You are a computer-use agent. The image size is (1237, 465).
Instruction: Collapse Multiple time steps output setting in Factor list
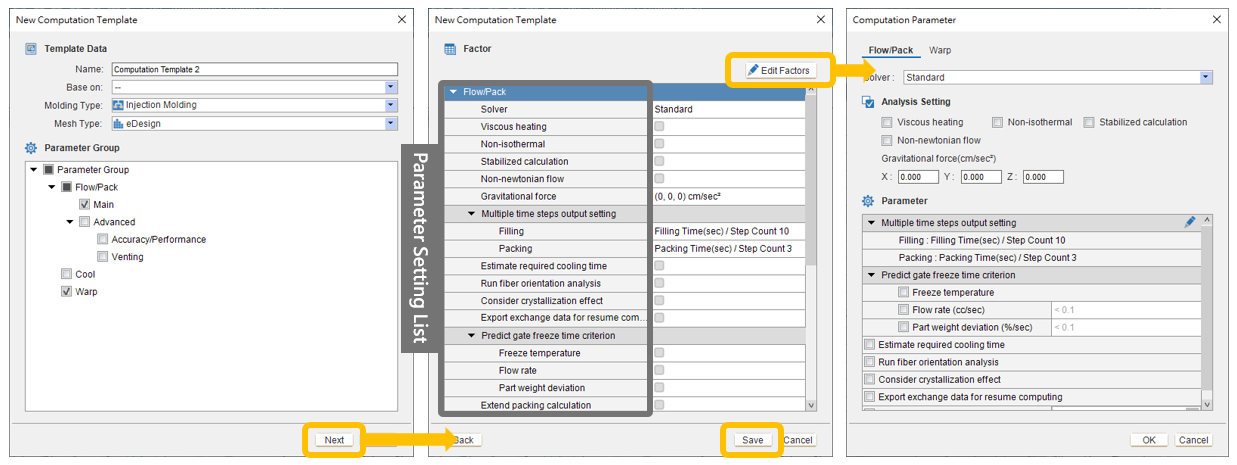pos(472,214)
